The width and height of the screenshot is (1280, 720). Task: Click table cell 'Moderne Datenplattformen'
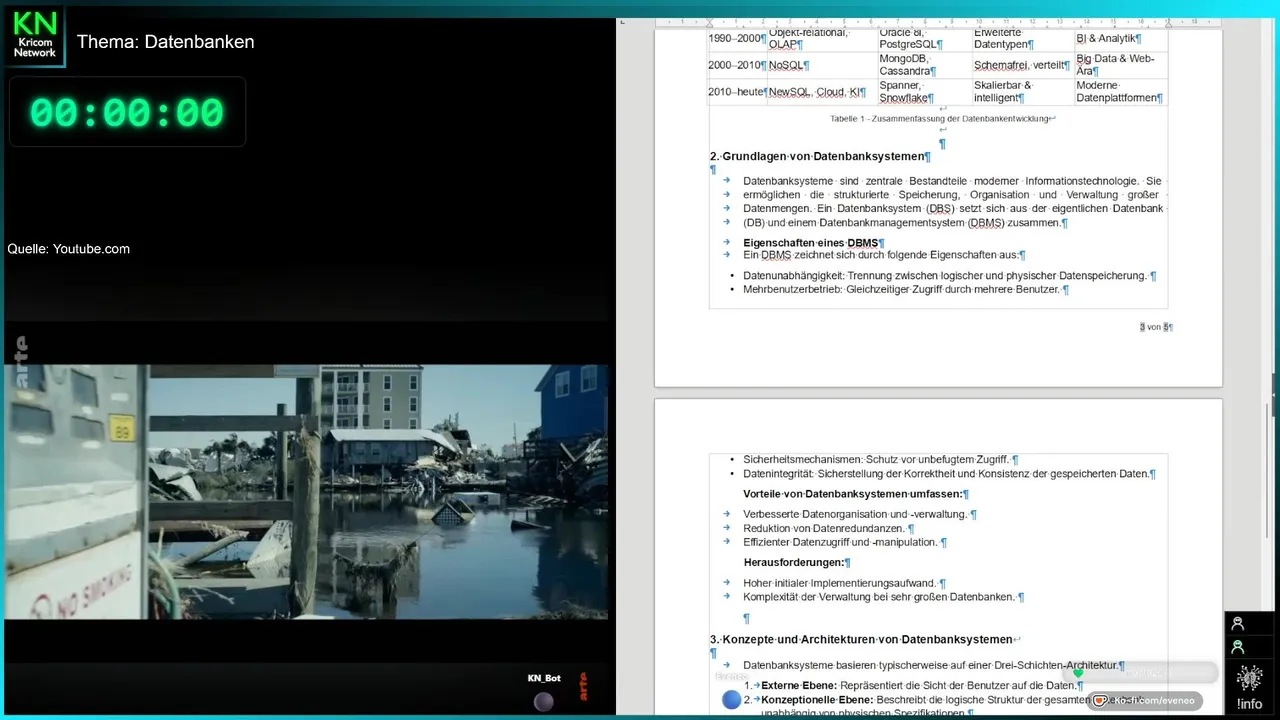click(x=1120, y=92)
